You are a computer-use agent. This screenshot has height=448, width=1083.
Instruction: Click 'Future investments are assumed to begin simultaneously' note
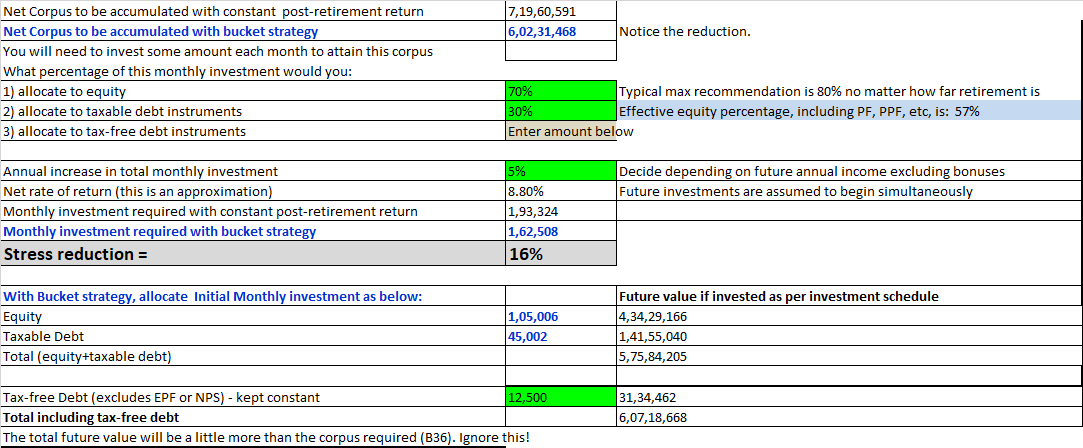click(796, 192)
